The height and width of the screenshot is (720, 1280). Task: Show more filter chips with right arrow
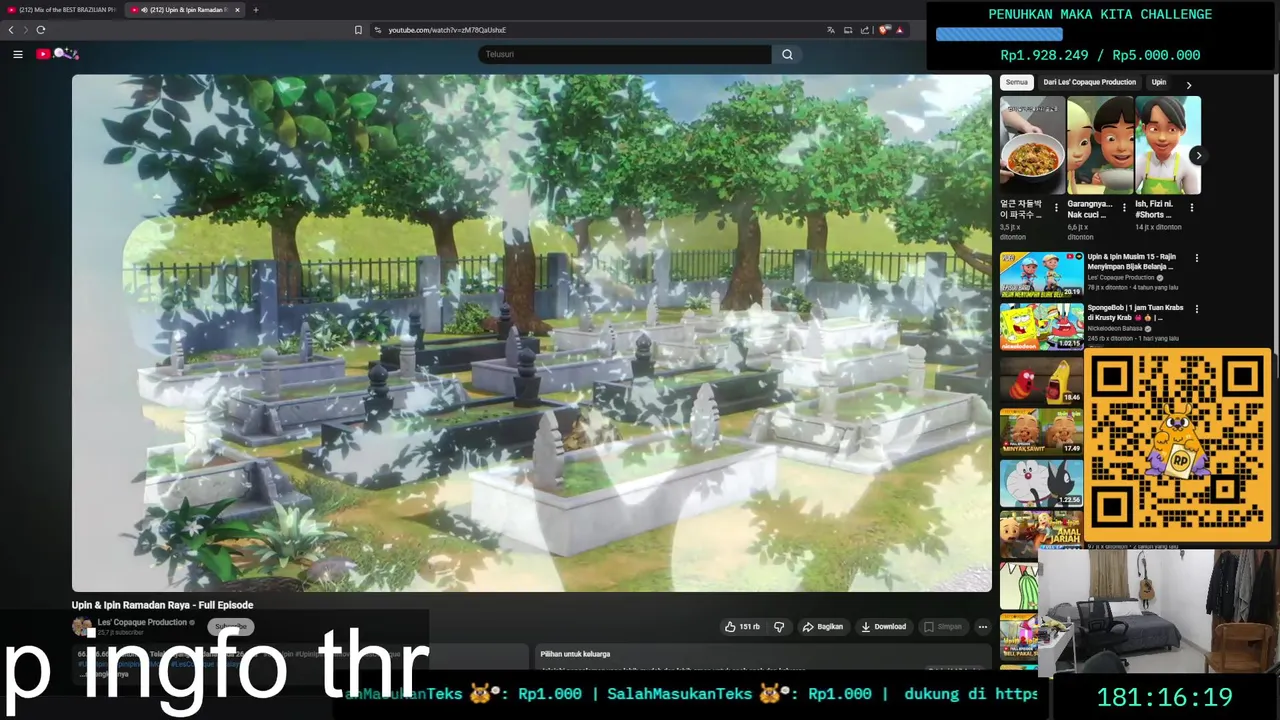pyautogui.click(x=1188, y=85)
